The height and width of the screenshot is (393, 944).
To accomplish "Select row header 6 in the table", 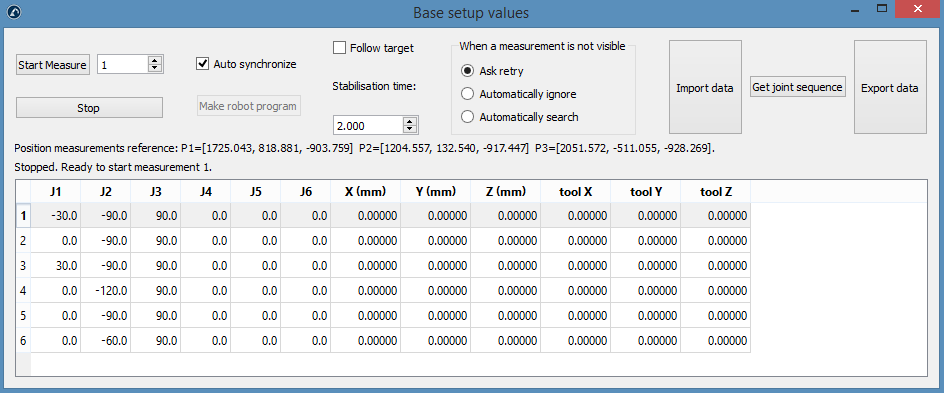I will coord(23,341).
